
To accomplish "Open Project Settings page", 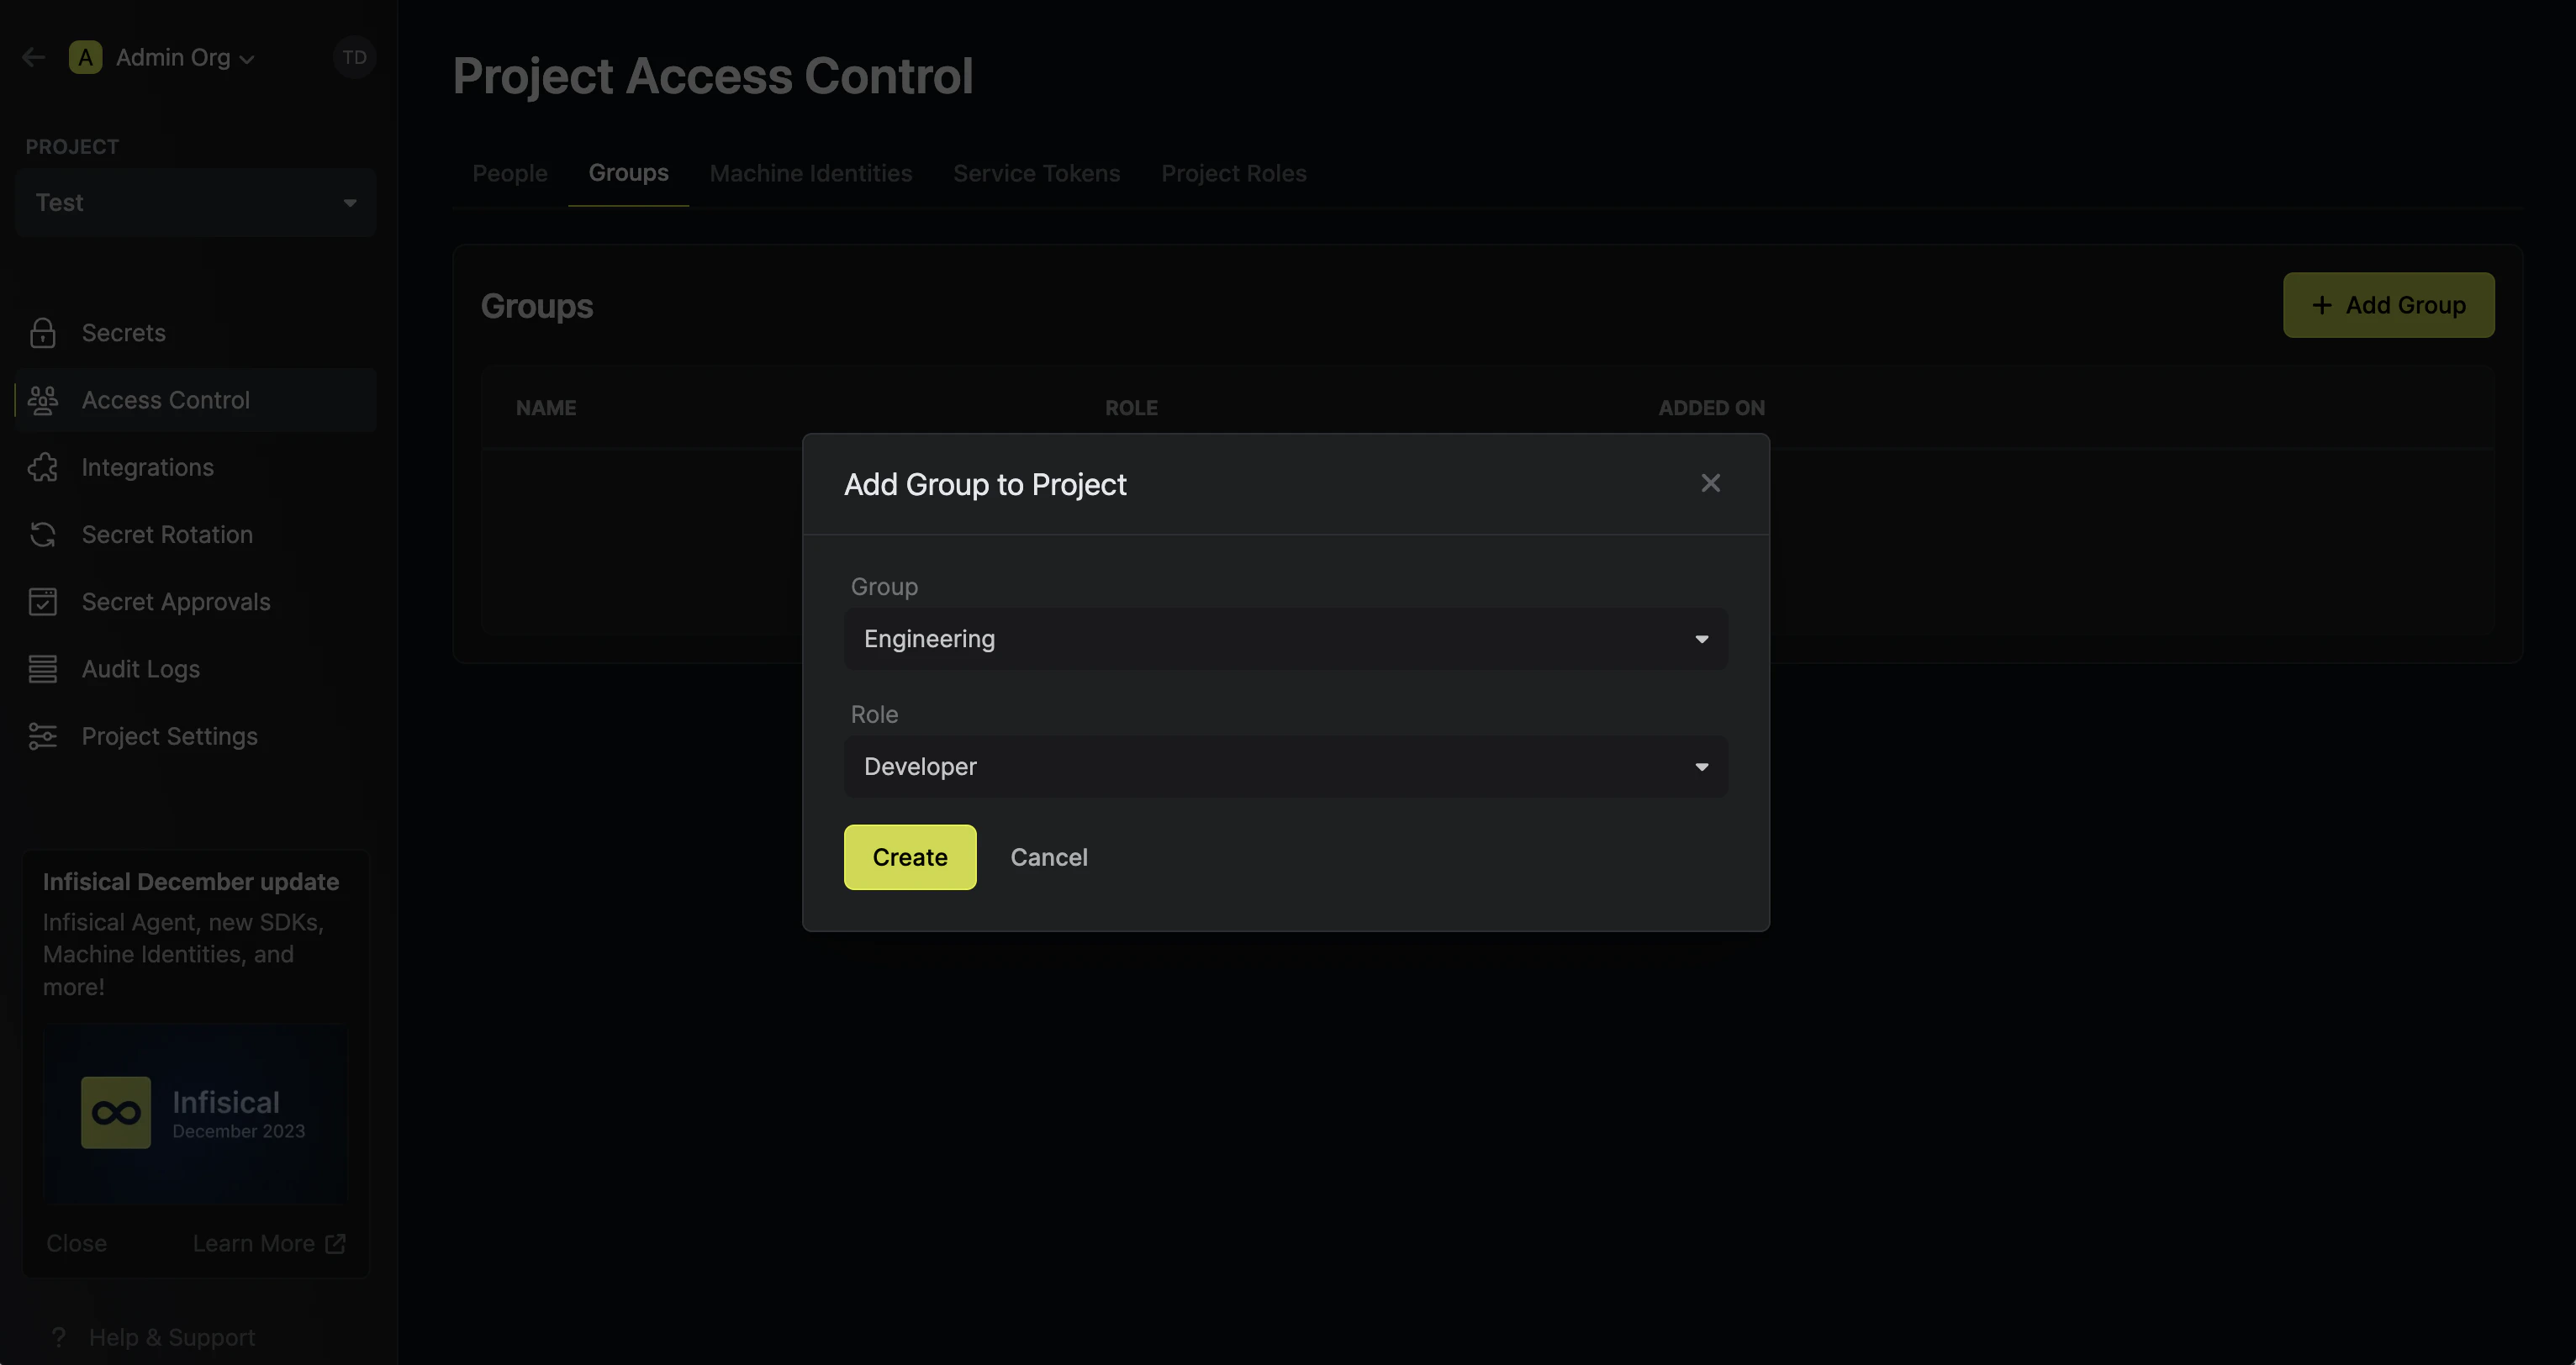I will [x=196, y=736].
